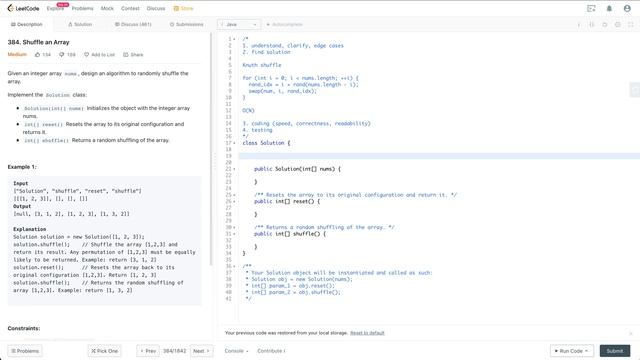Open the playground icon in top bar
The height and width of the screenshot is (360, 640).
click(591, 8)
